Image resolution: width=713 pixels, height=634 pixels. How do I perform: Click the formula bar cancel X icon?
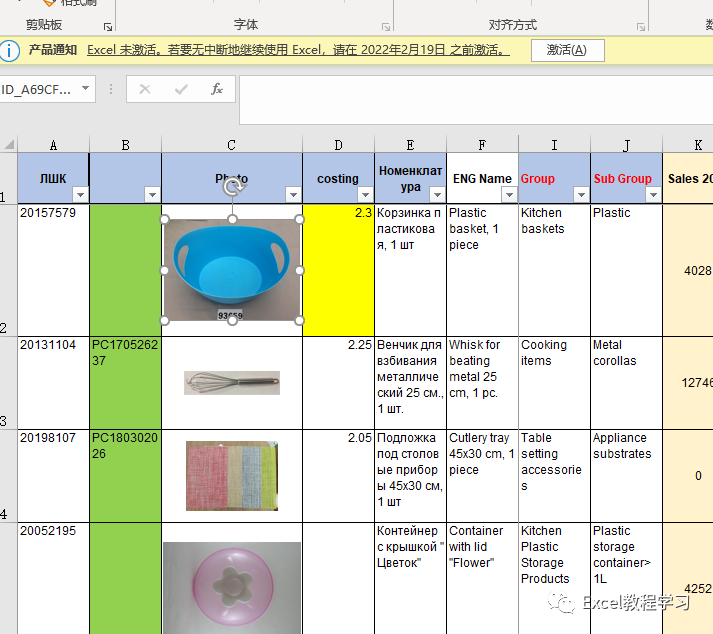(145, 89)
